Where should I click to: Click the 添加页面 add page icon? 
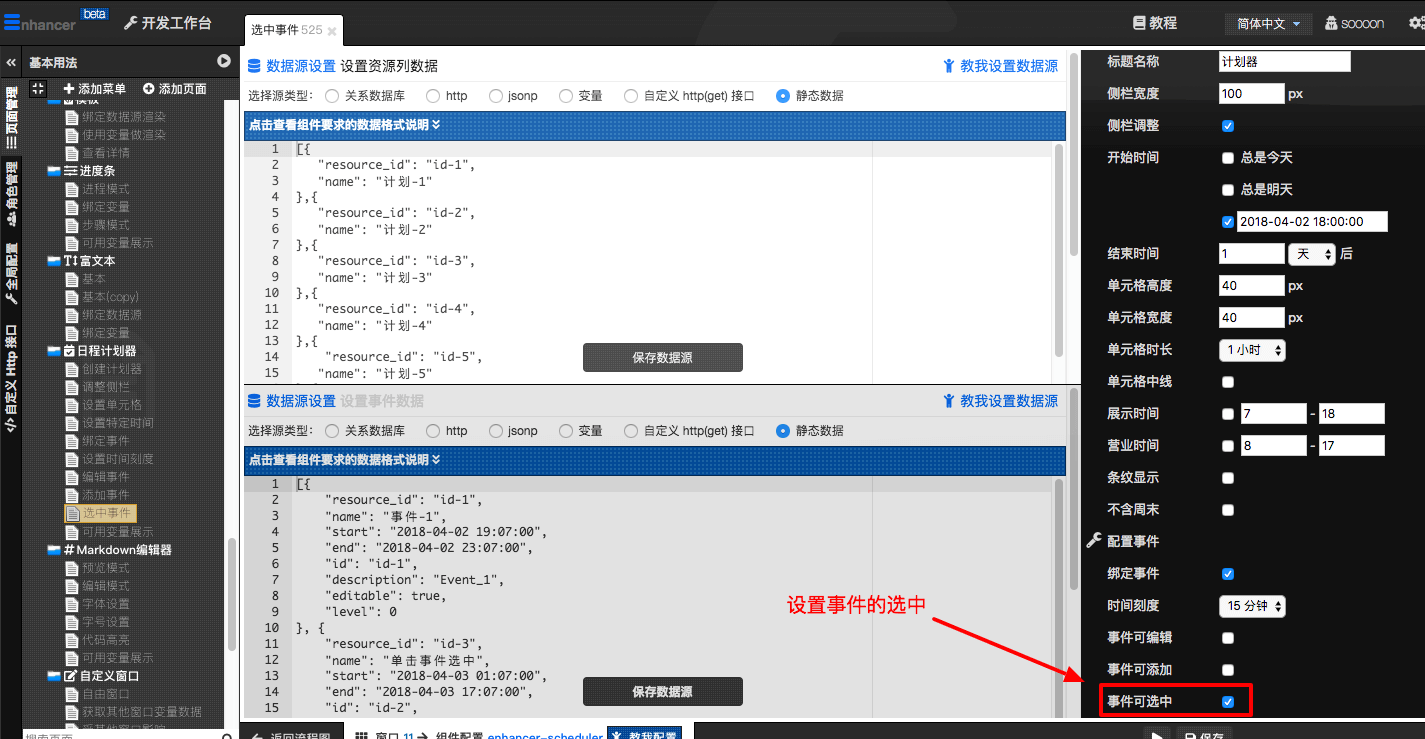149,89
